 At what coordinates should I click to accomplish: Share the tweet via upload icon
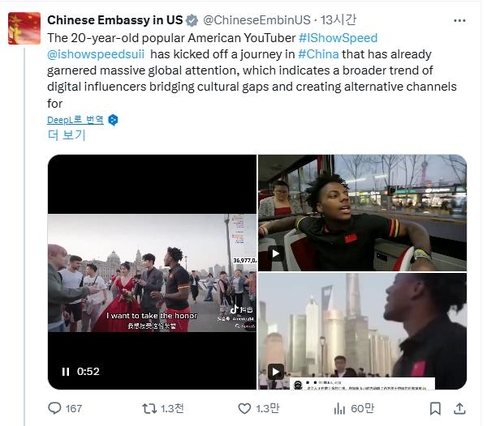click(x=459, y=408)
